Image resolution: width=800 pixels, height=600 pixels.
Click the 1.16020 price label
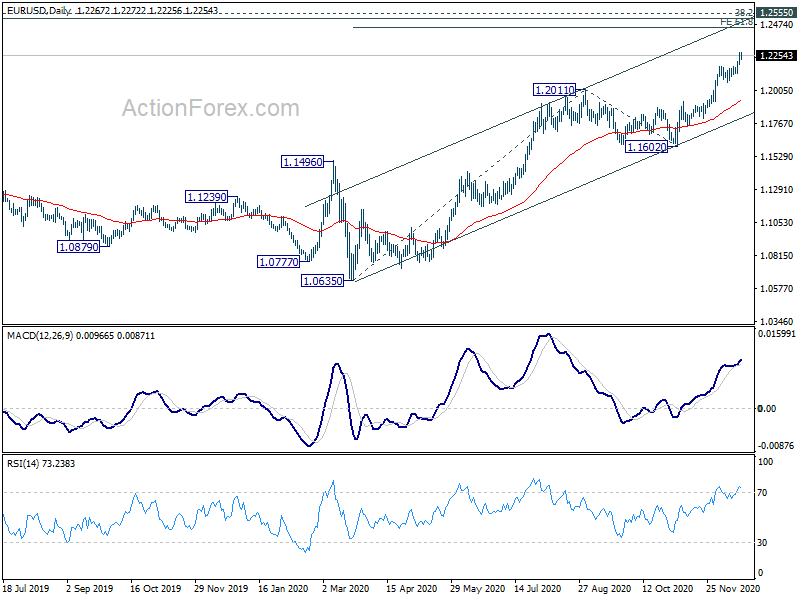coord(646,147)
